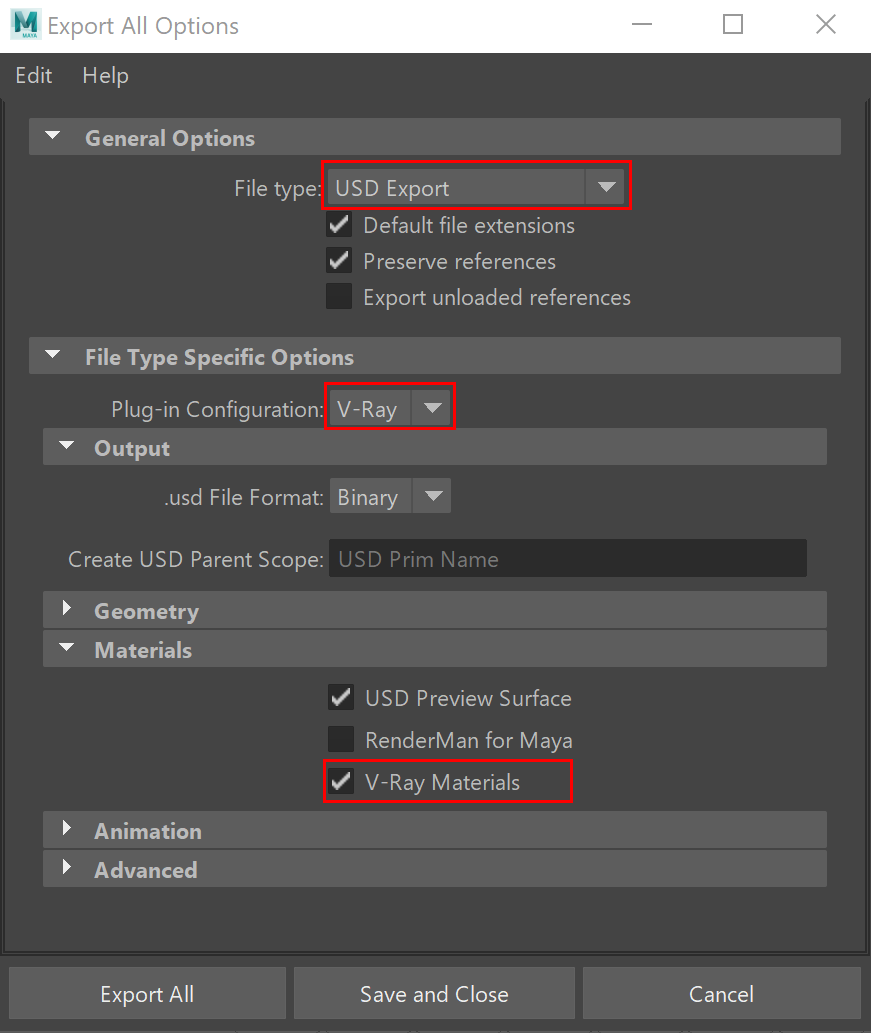Open the .usd File Format Binary dropdown
871x1033 pixels.
[390, 496]
